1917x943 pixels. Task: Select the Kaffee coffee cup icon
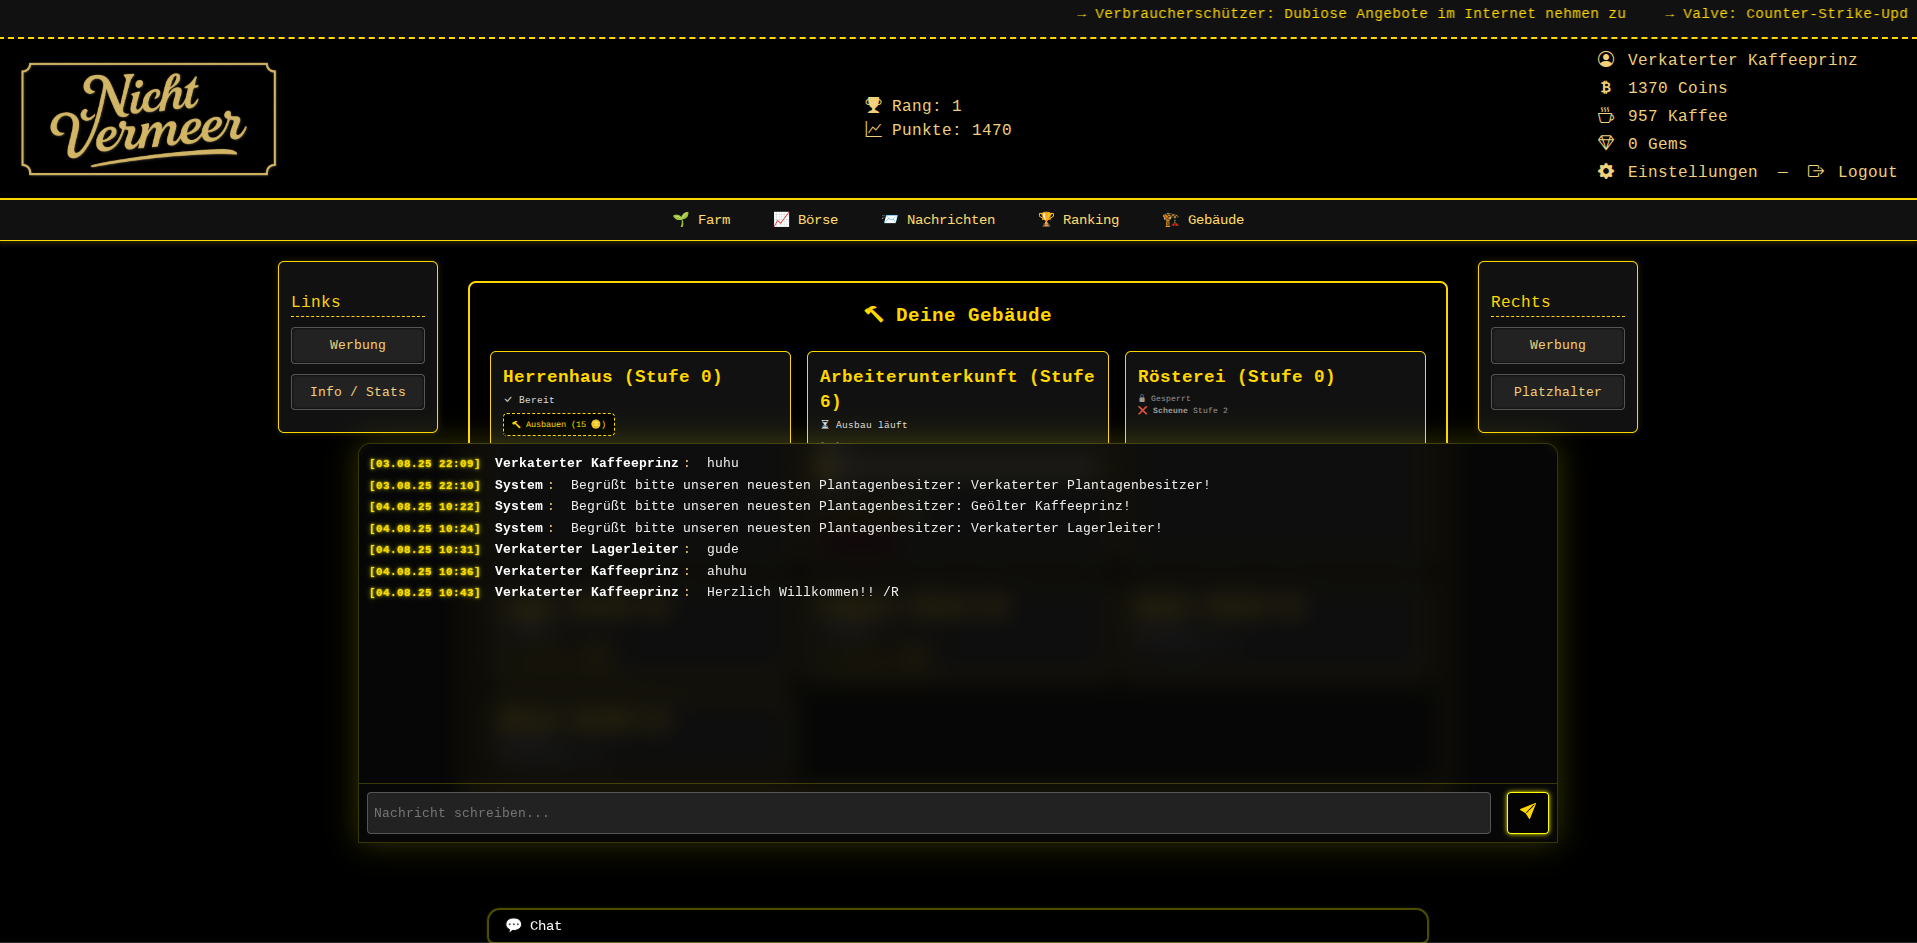(x=1606, y=115)
